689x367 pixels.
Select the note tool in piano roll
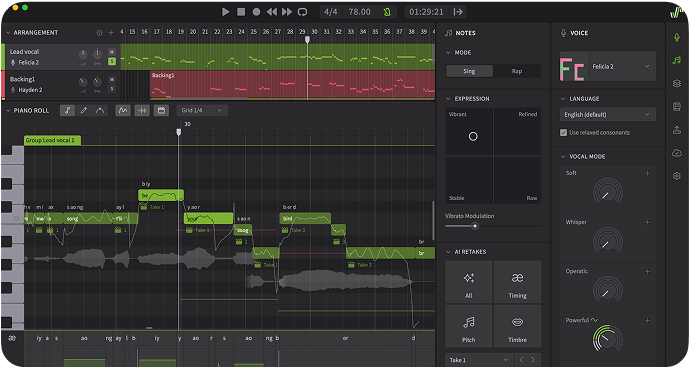click(67, 110)
